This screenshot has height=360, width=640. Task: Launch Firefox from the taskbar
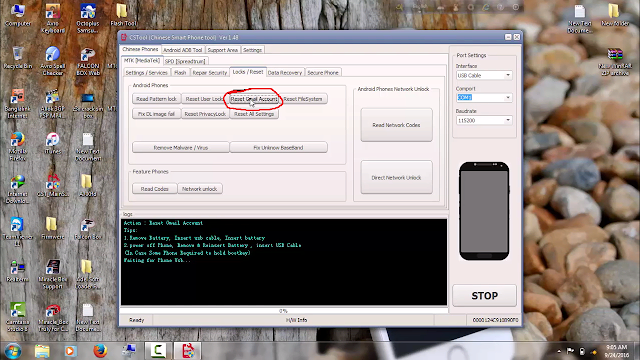tap(100, 351)
